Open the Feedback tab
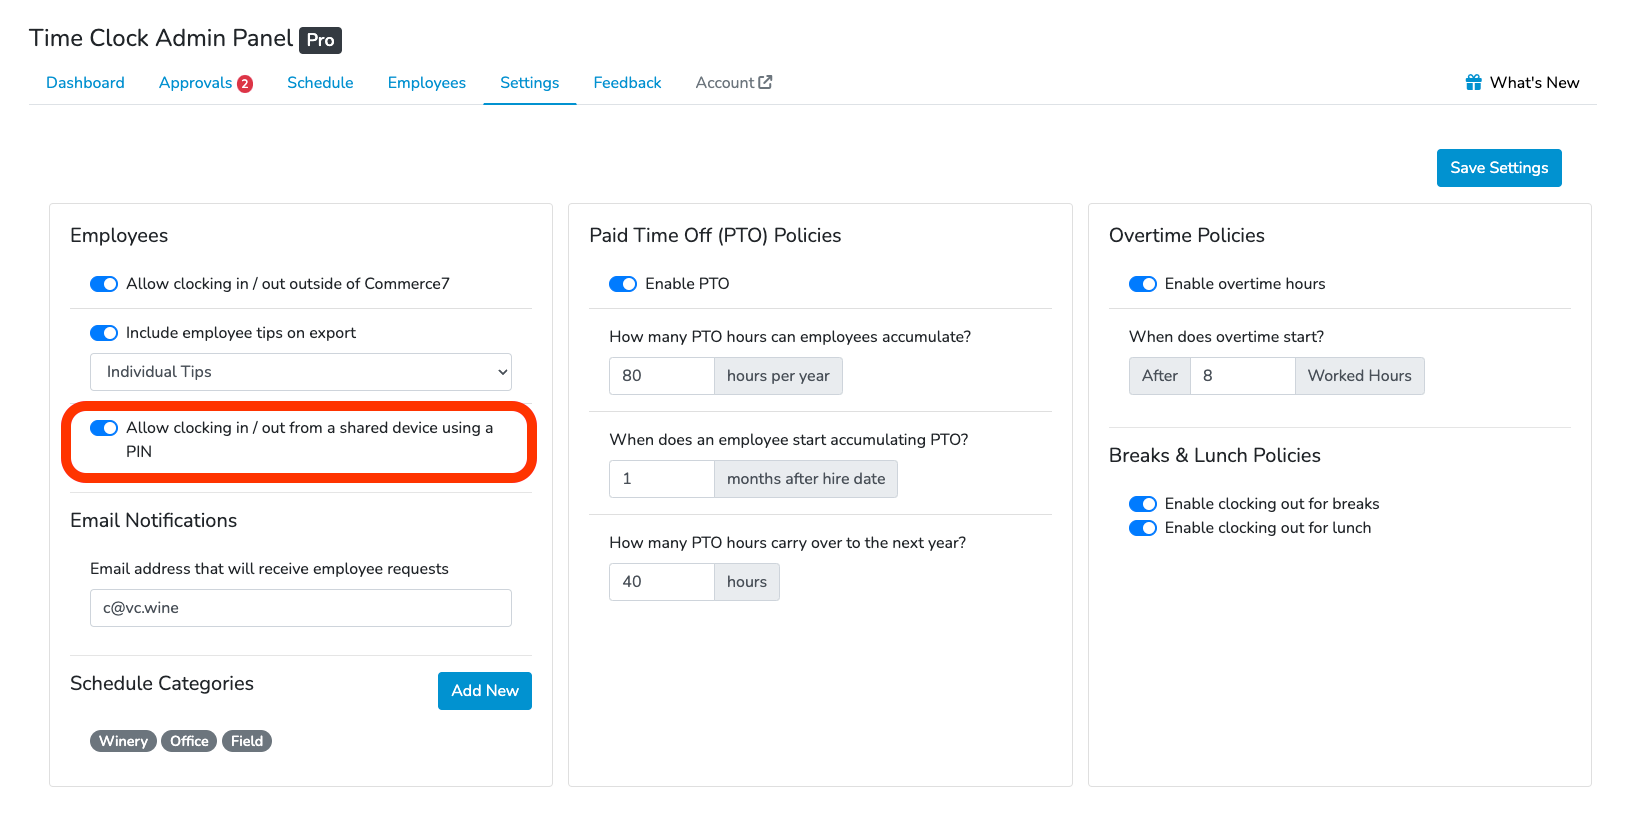The height and width of the screenshot is (832, 1627). tap(627, 83)
